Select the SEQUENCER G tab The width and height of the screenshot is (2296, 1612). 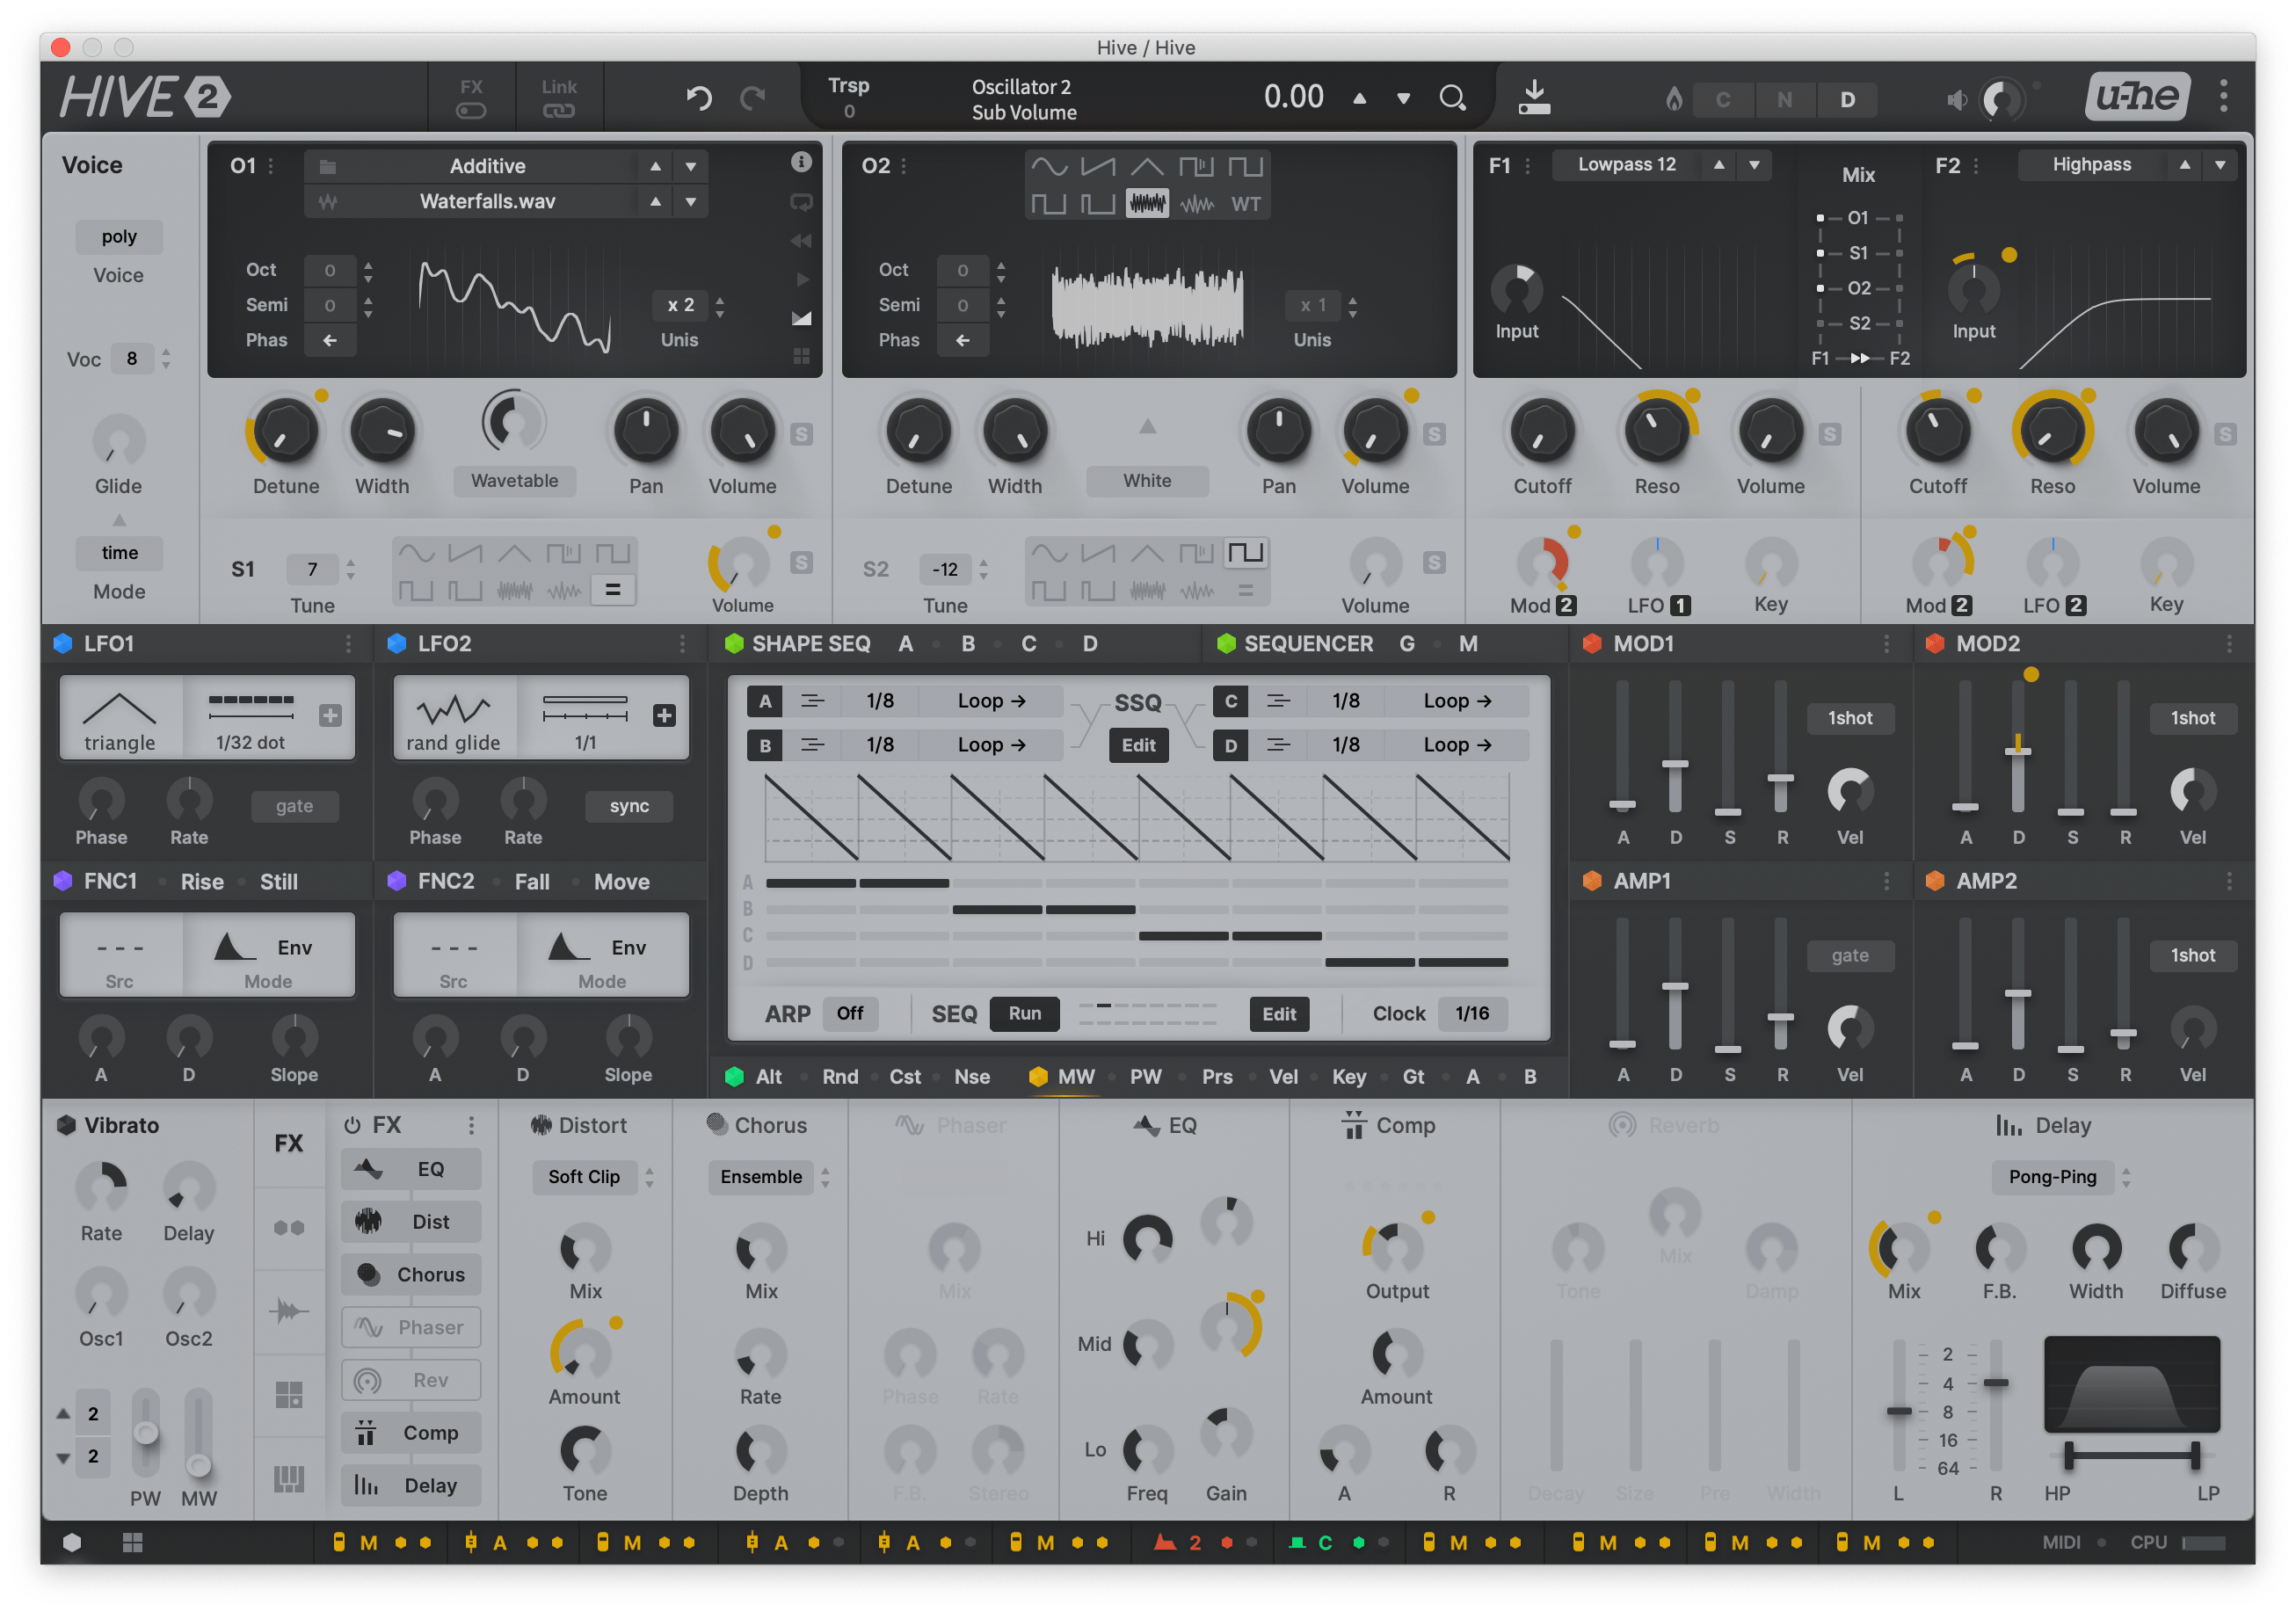(x=1407, y=643)
